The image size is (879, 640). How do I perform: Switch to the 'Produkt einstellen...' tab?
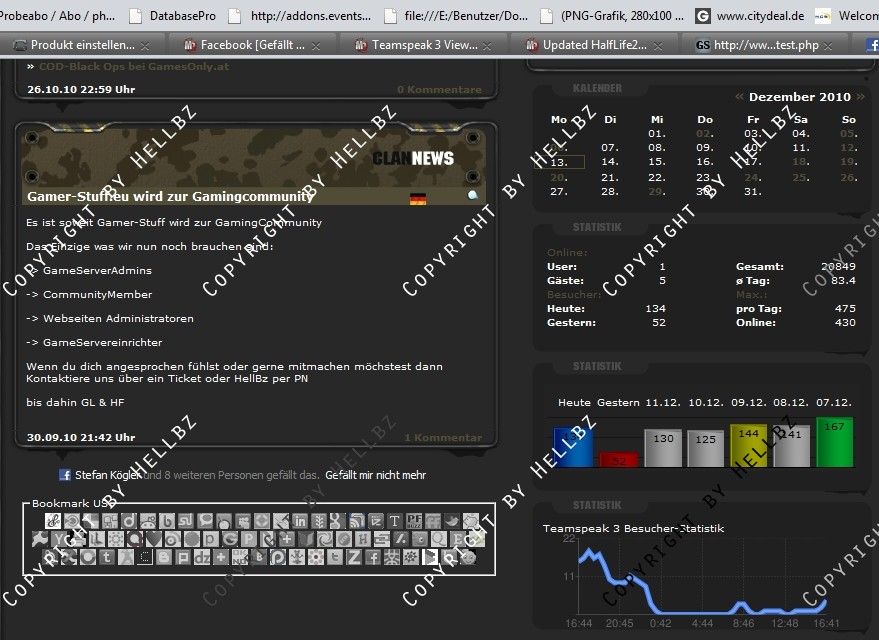click(82, 45)
